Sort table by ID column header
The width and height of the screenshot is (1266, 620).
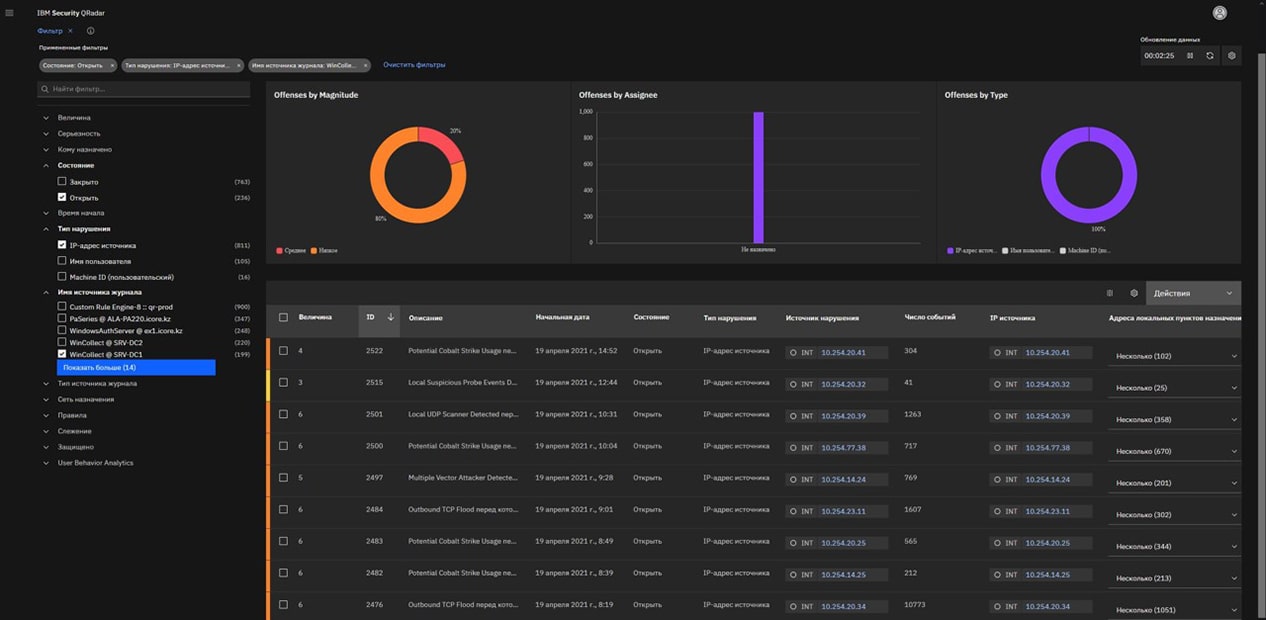click(x=371, y=317)
